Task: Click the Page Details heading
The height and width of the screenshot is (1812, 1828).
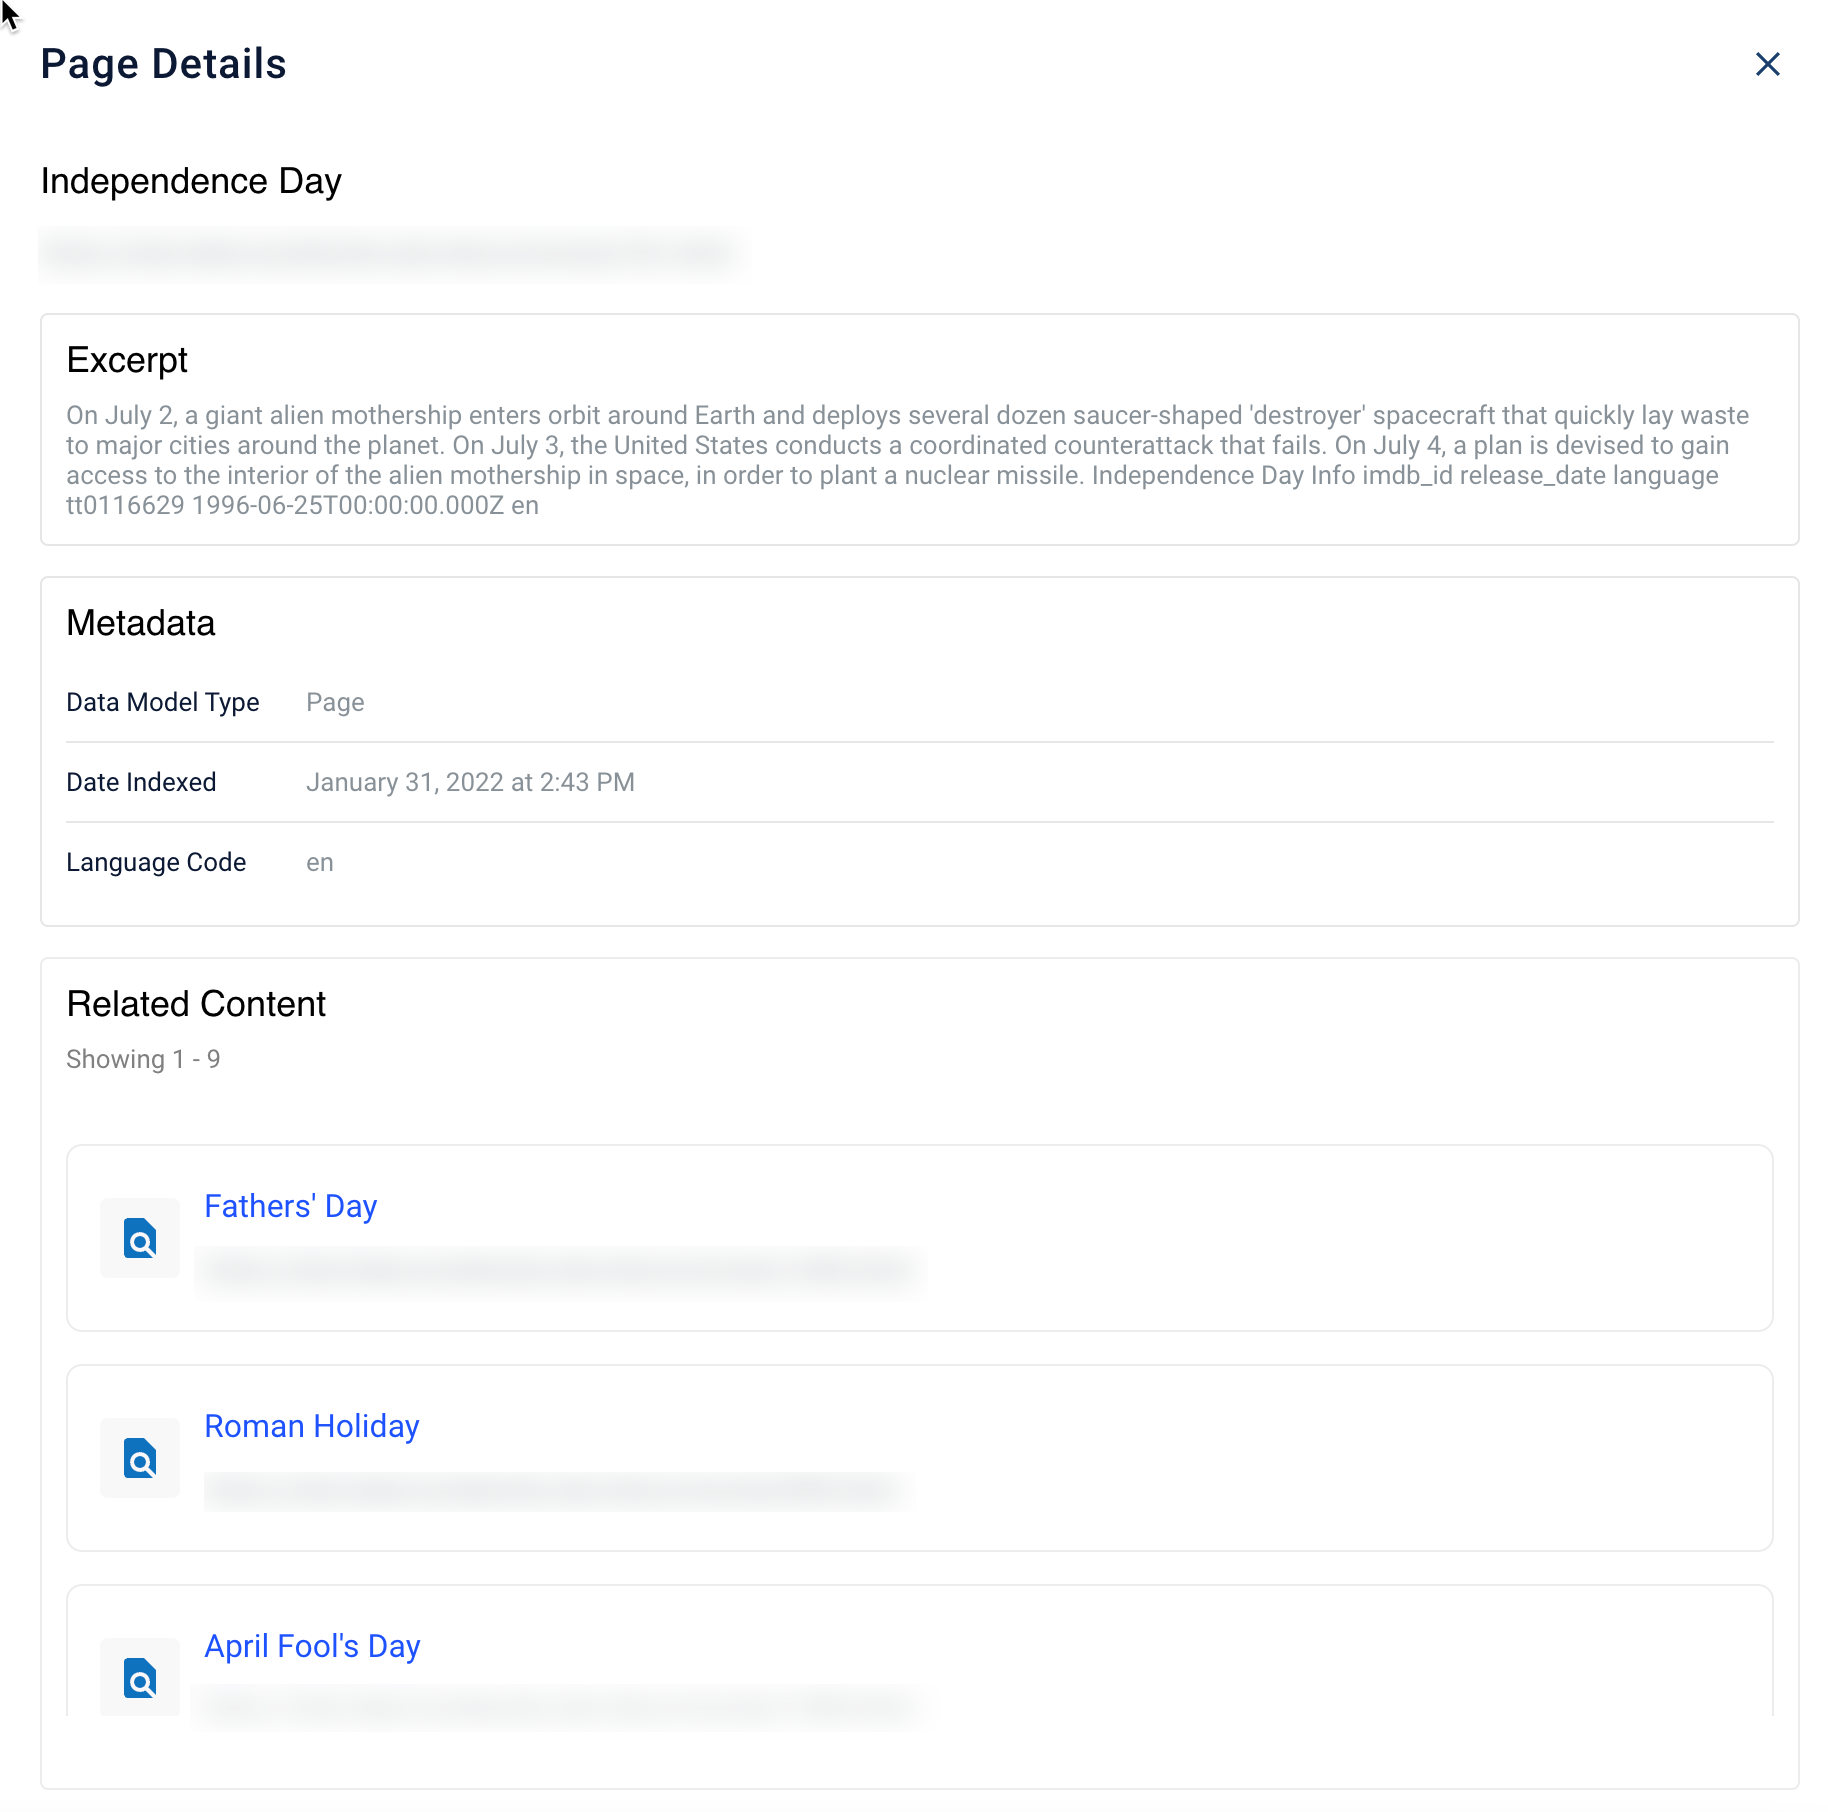Action: pyautogui.click(x=163, y=64)
